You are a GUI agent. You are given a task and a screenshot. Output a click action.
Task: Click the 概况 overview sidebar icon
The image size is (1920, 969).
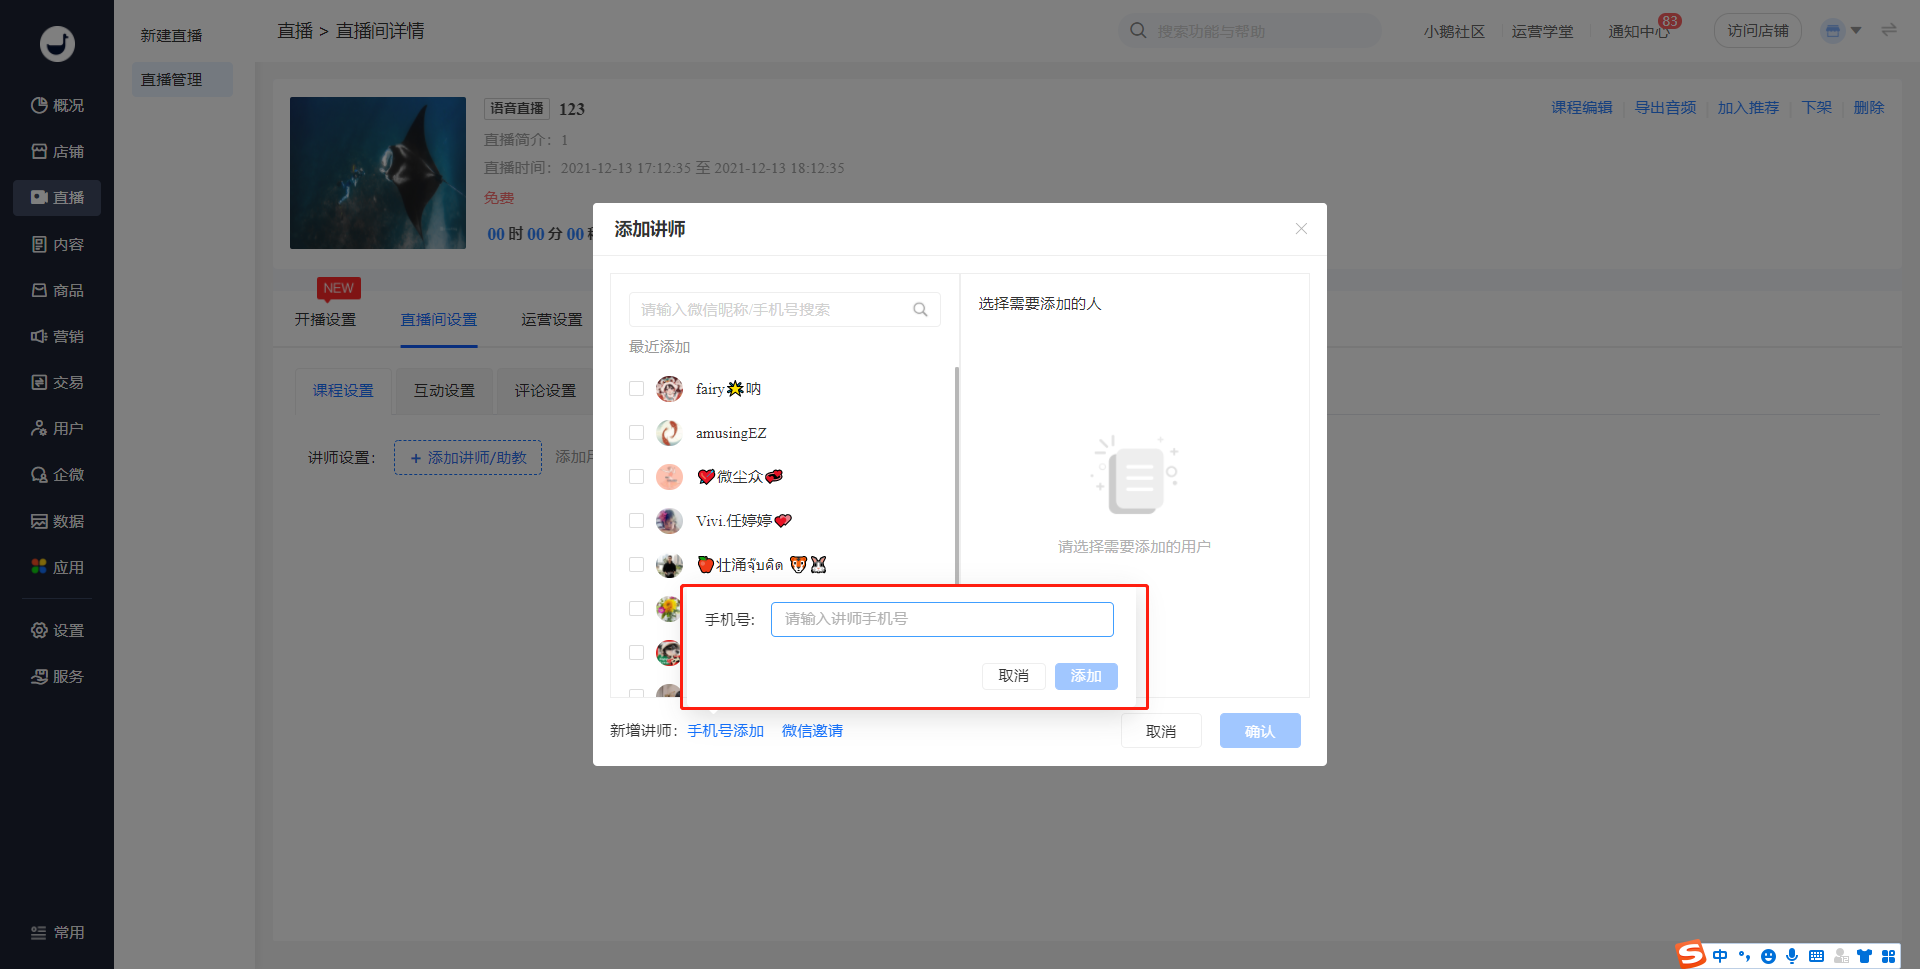coord(39,105)
